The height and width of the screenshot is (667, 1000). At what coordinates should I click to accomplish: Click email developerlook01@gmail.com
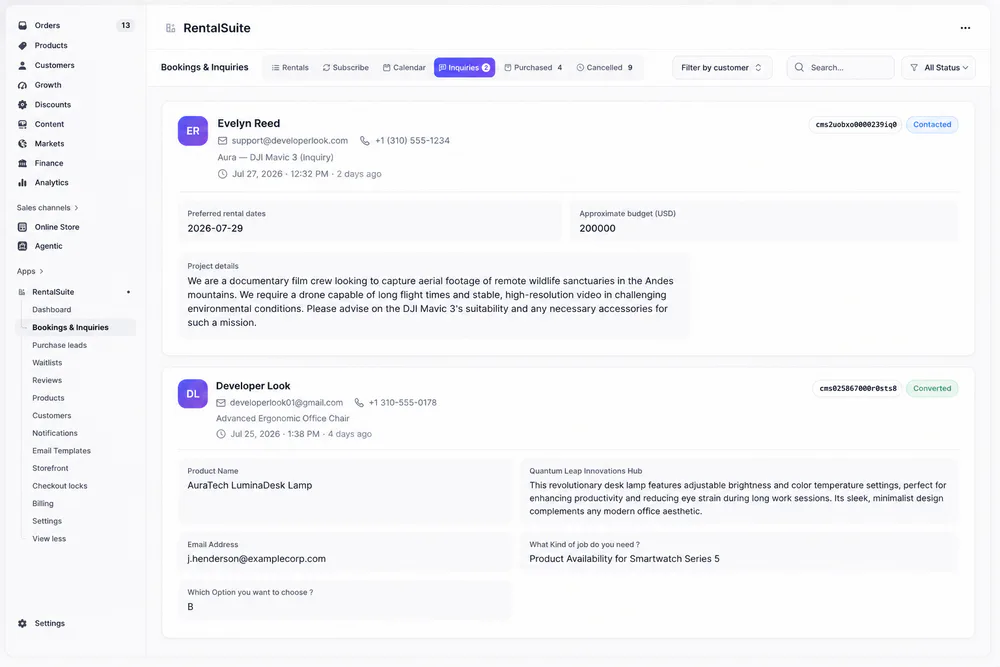click(x=286, y=403)
